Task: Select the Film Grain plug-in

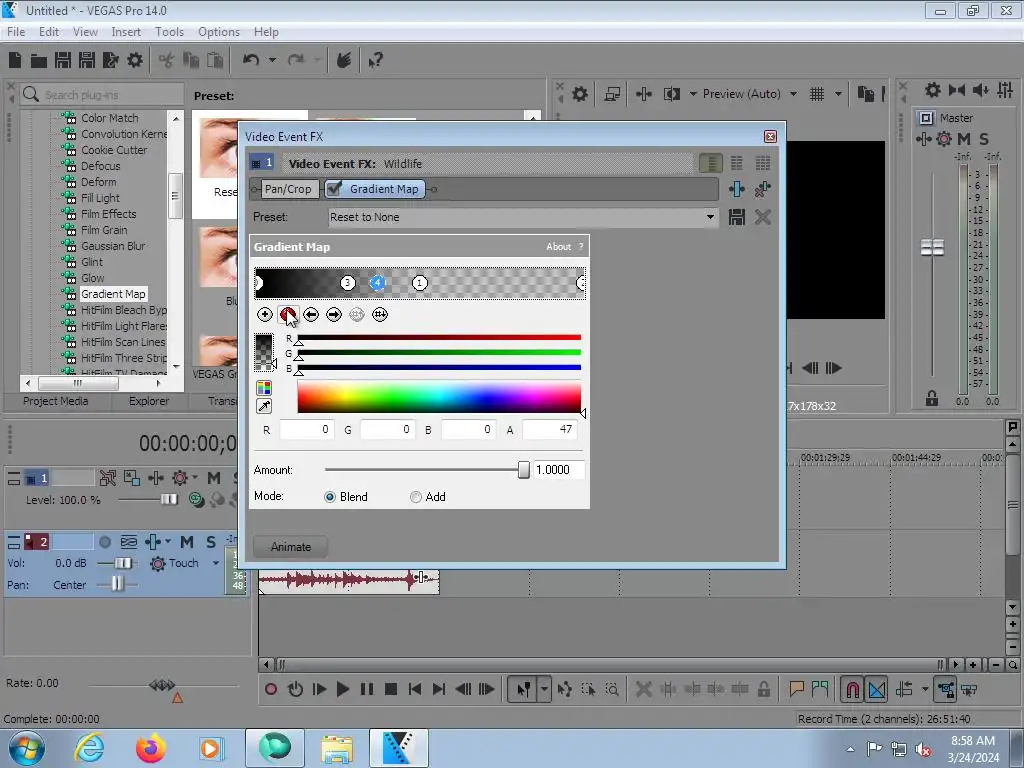Action: (x=104, y=230)
